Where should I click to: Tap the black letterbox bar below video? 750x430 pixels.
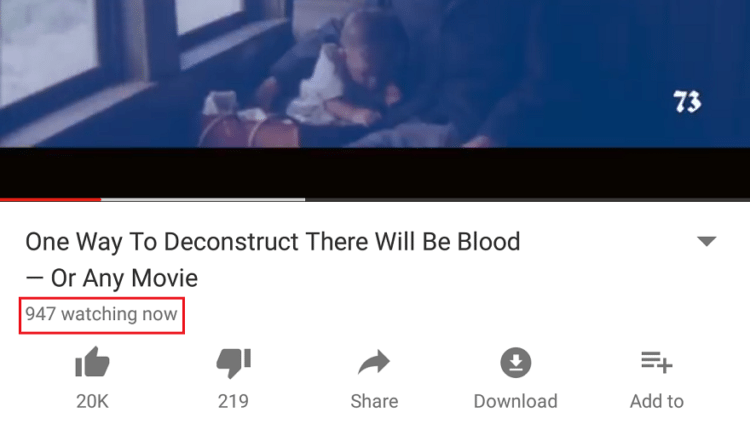point(375,172)
